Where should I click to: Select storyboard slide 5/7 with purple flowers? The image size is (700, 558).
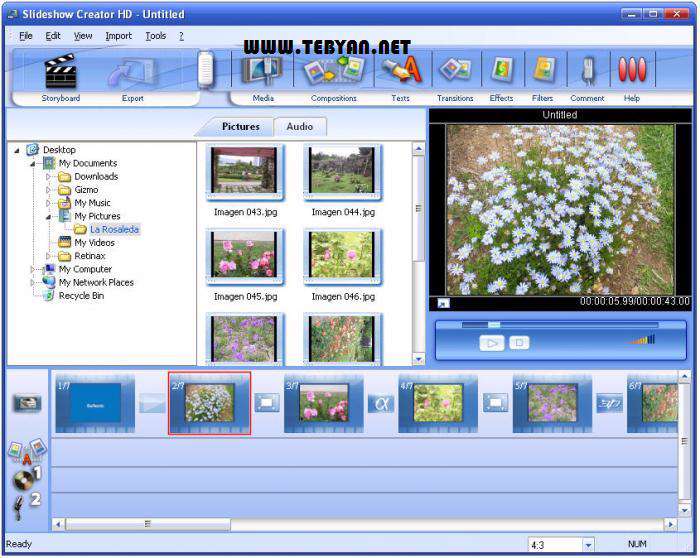click(552, 404)
